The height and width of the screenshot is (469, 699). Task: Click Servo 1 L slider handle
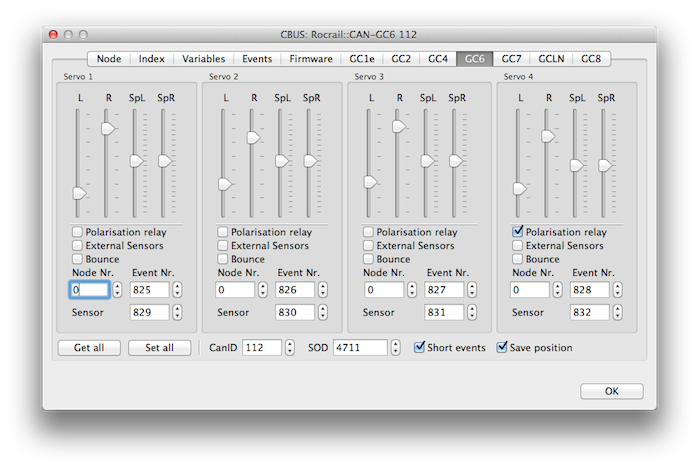point(78,190)
